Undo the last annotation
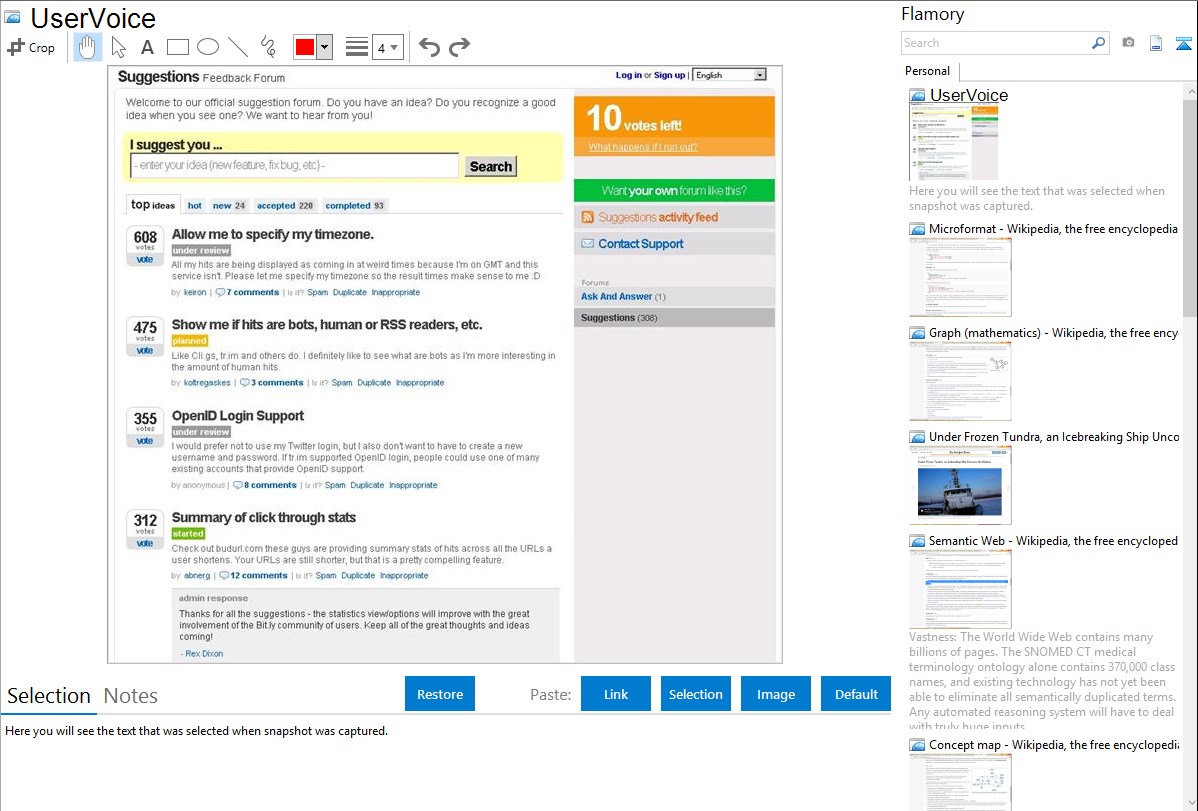 click(429, 47)
